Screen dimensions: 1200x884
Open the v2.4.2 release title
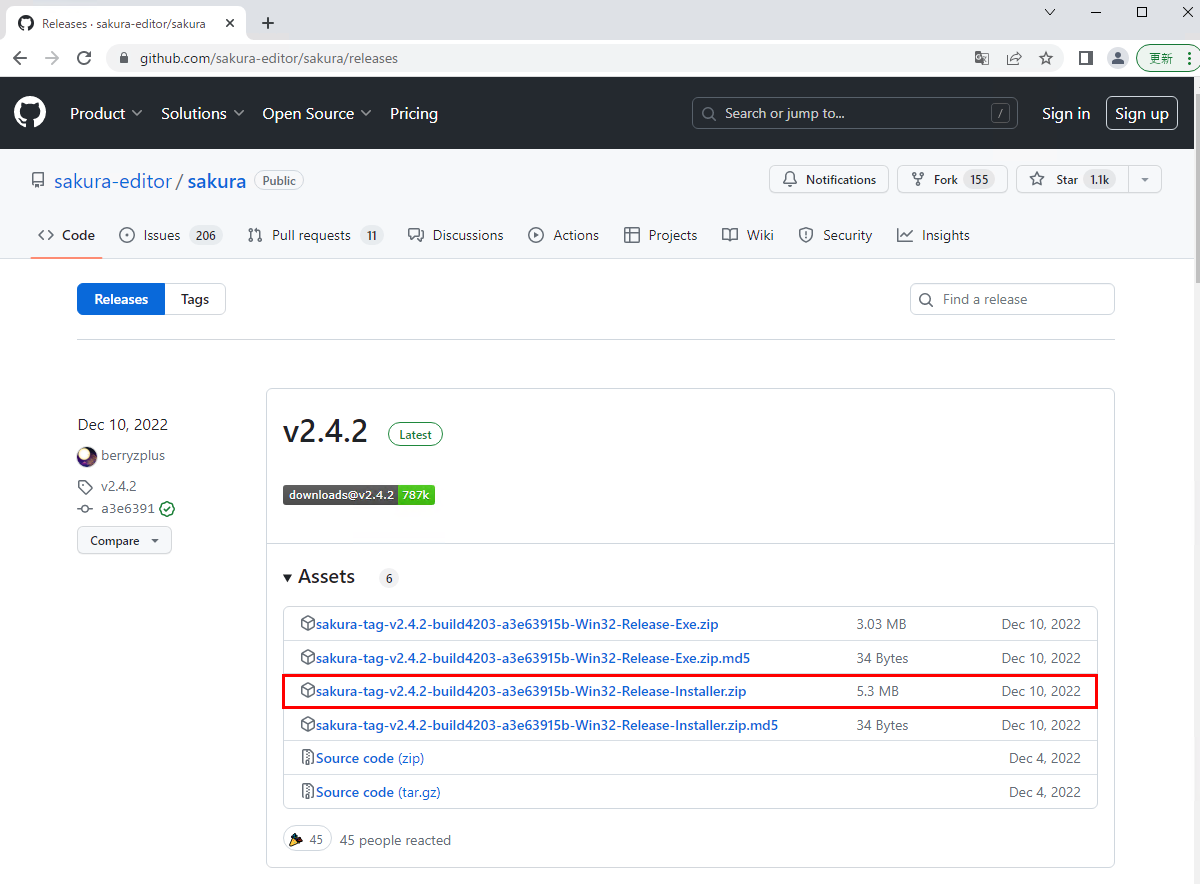(326, 432)
